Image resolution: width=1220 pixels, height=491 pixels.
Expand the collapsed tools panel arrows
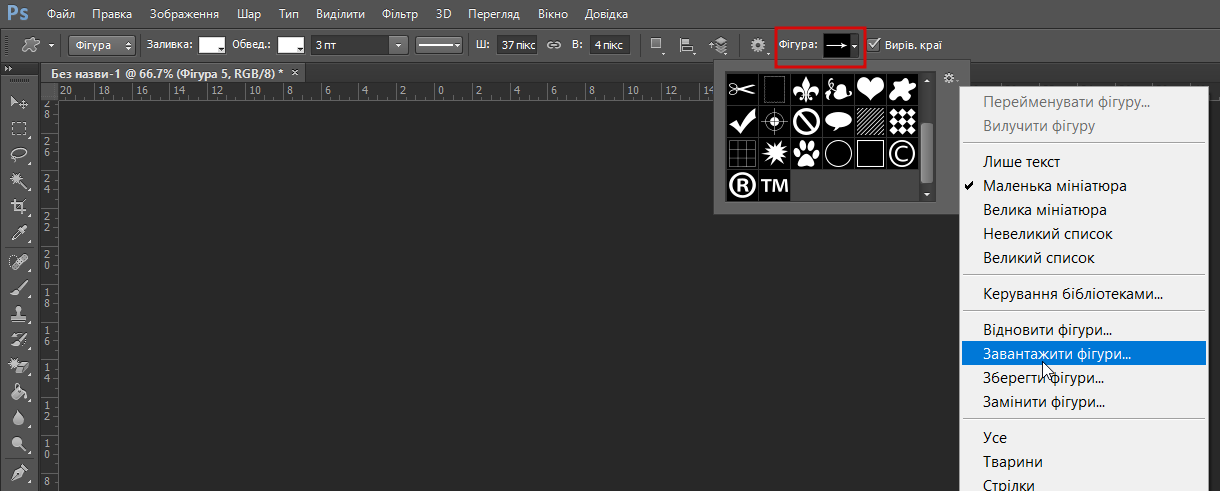pyautogui.click(x=7, y=67)
